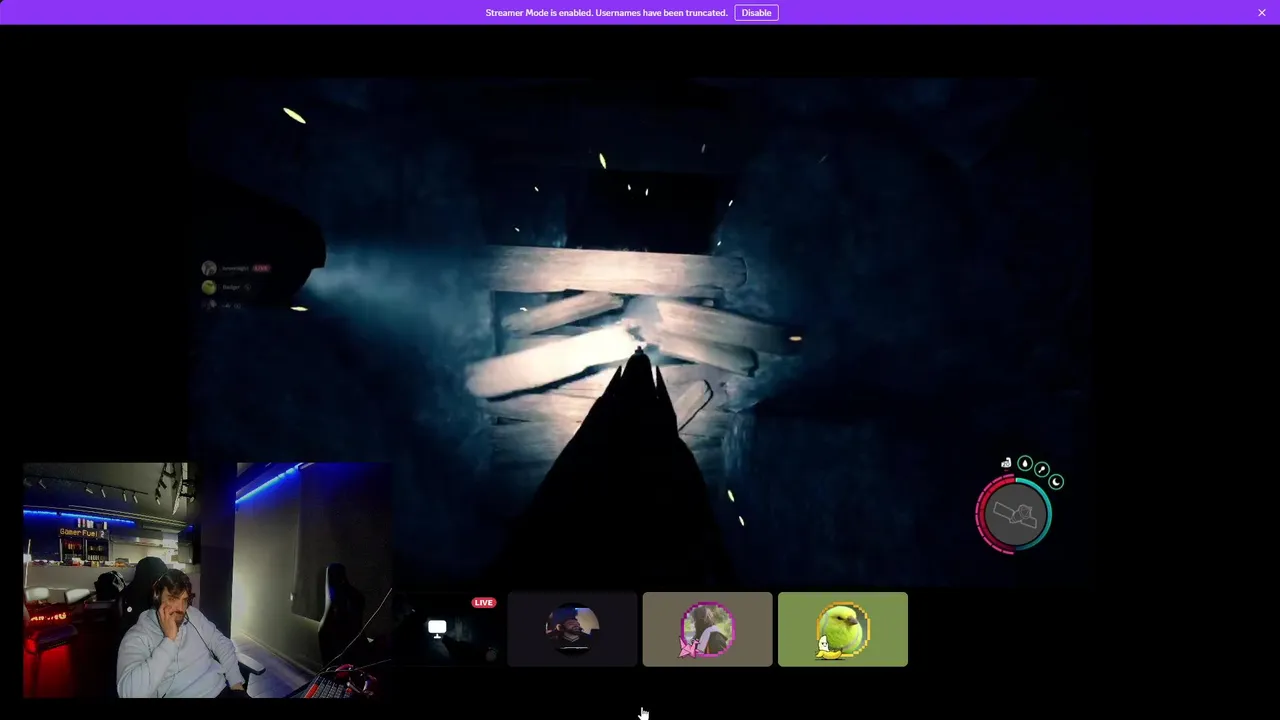The image size is (1280, 720).
Task: Click the small item counter icon above gauge
Action: pos(1006,464)
